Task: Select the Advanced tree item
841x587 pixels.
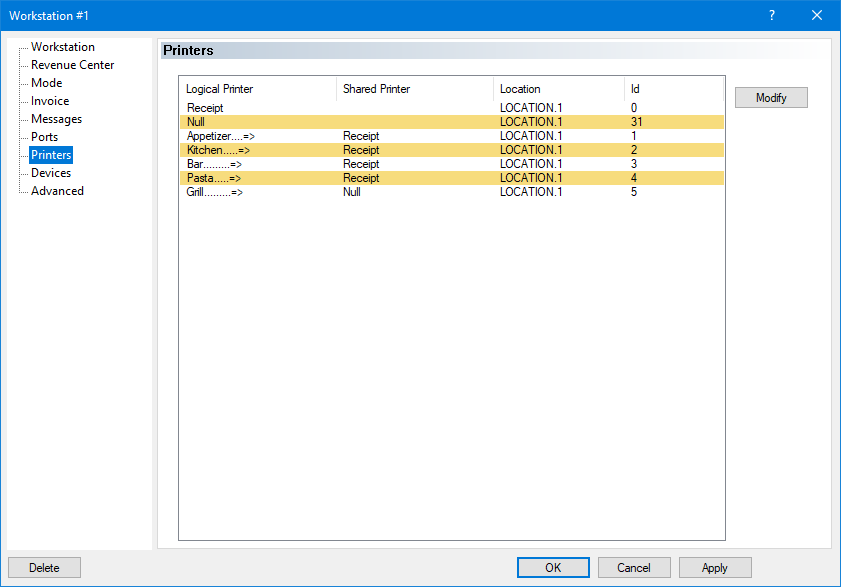Action: 57,191
